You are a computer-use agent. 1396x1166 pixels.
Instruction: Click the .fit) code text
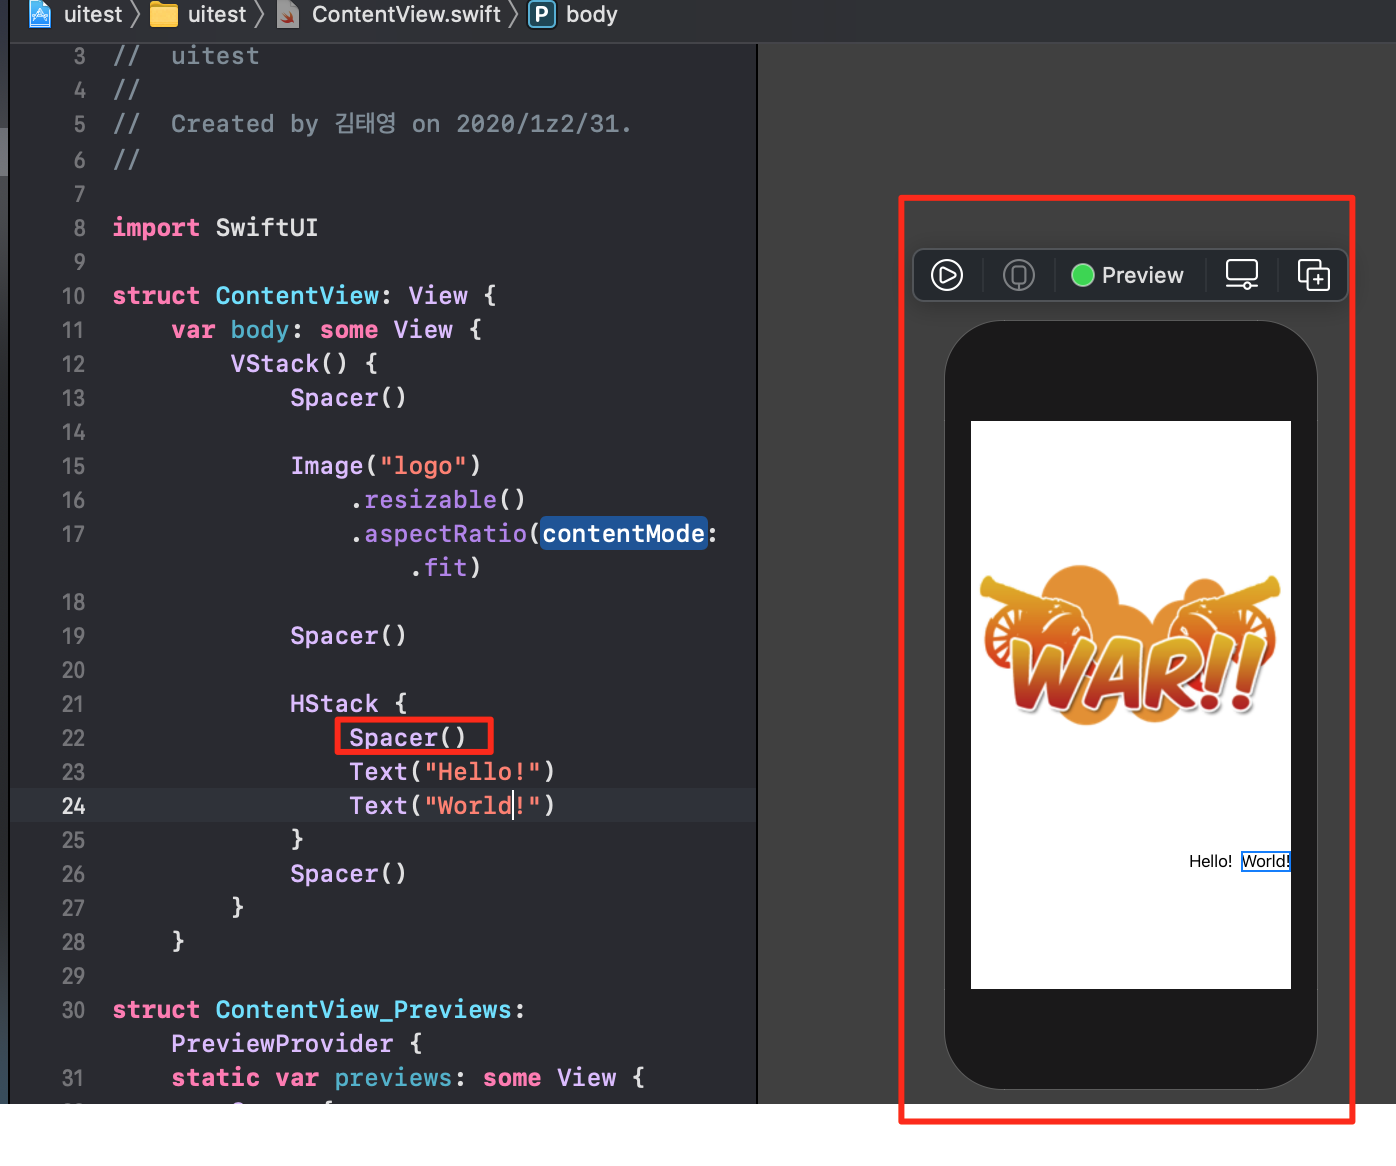click(446, 568)
